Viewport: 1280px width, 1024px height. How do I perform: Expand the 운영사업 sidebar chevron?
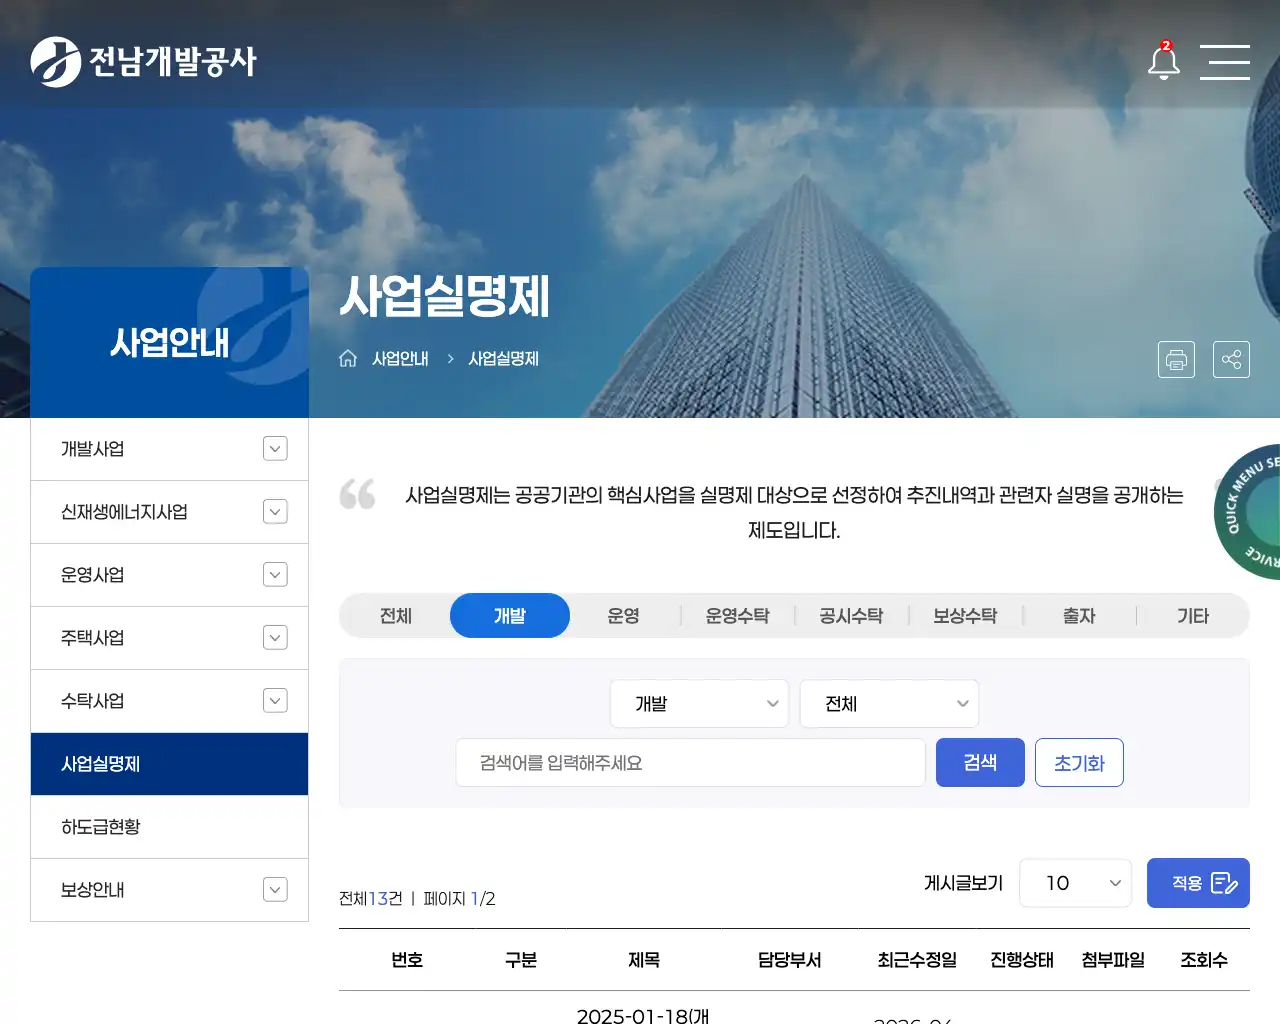tap(275, 575)
